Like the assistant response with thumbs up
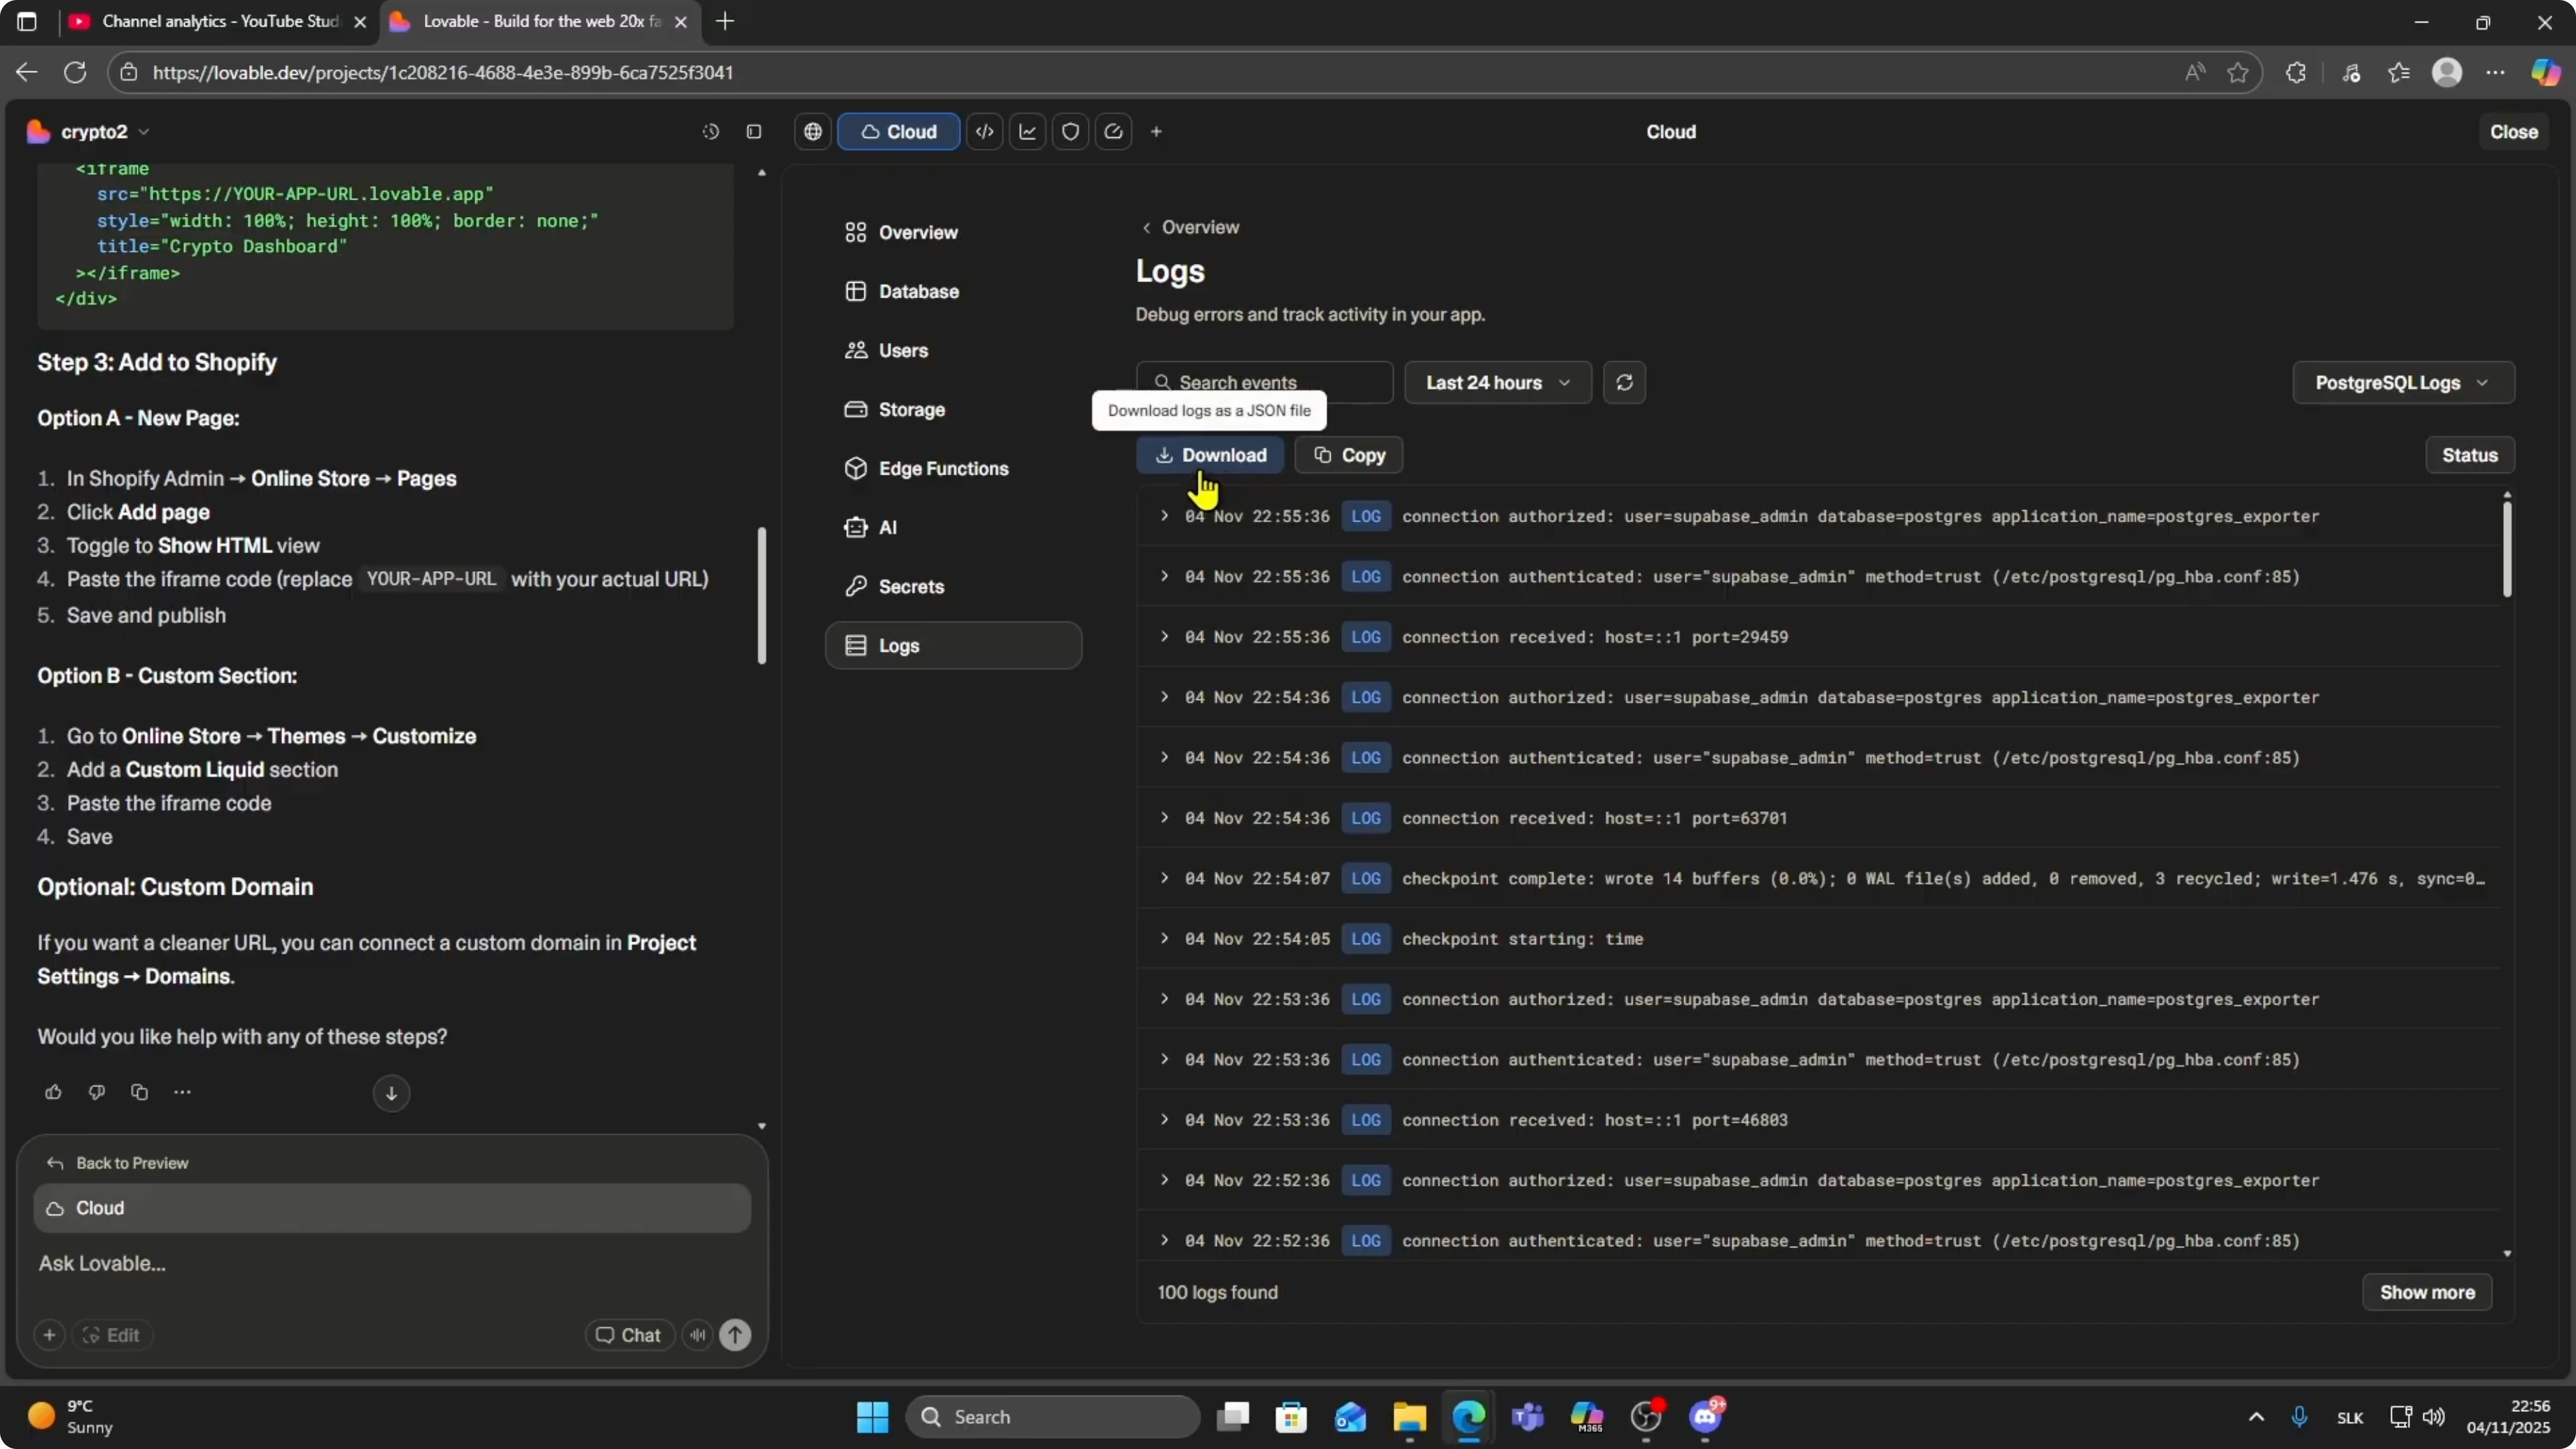This screenshot has height=1449, width=2576. coord(53,1092)
